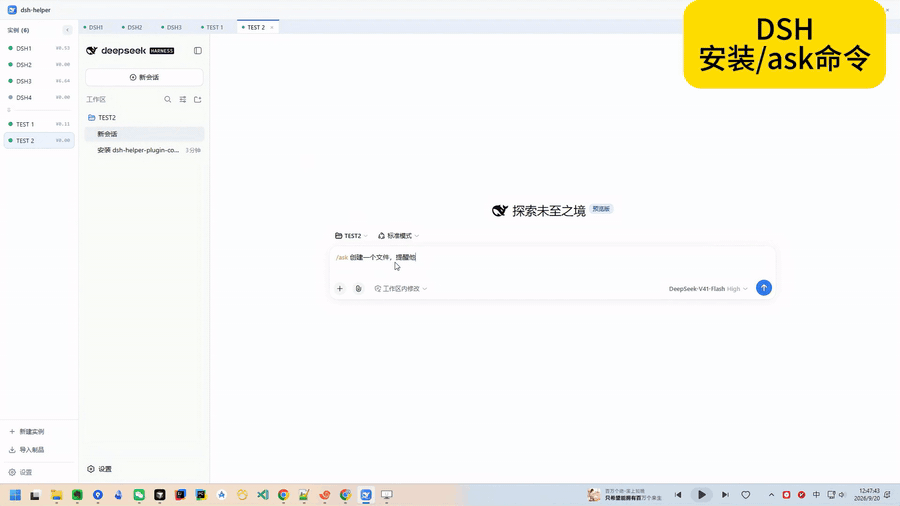Open the Windows Start menu

point(15,495)
